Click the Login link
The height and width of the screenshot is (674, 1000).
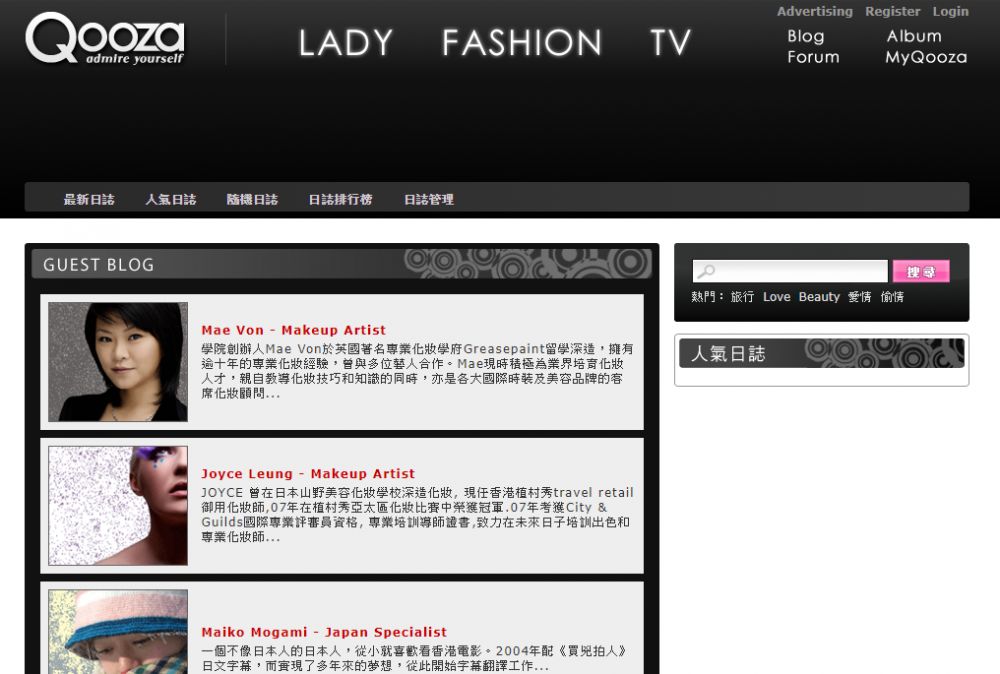pyautogui.click(x=950, y=11)
